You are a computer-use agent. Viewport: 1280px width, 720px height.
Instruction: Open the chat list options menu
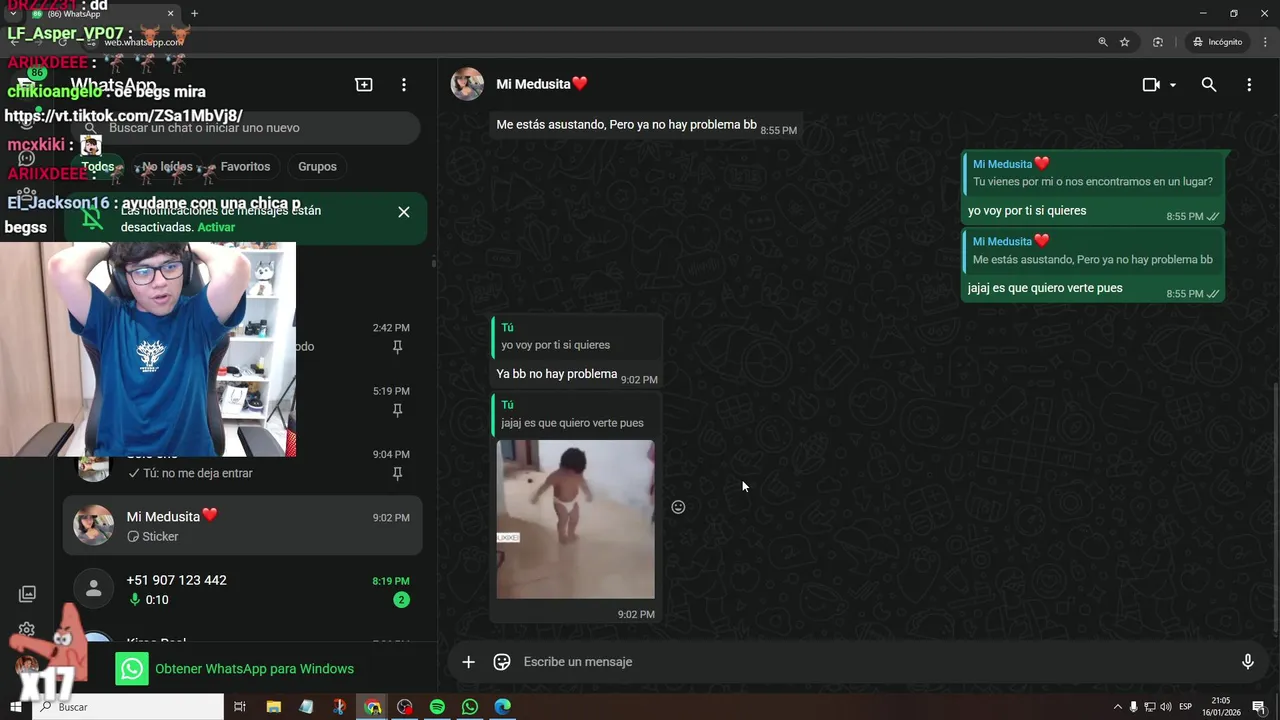[x=404, y=85]
